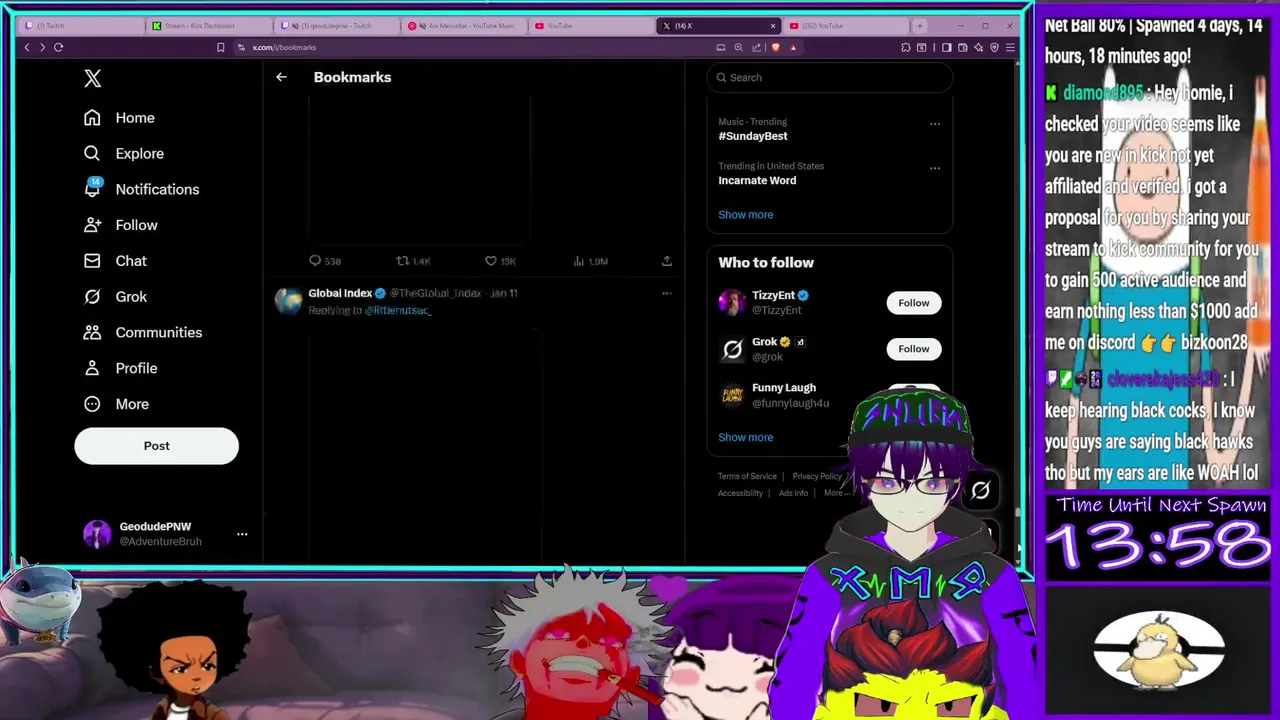Click browser back button
The width and height of the screenshot is (1280, 720).
(x=27, y=47)
